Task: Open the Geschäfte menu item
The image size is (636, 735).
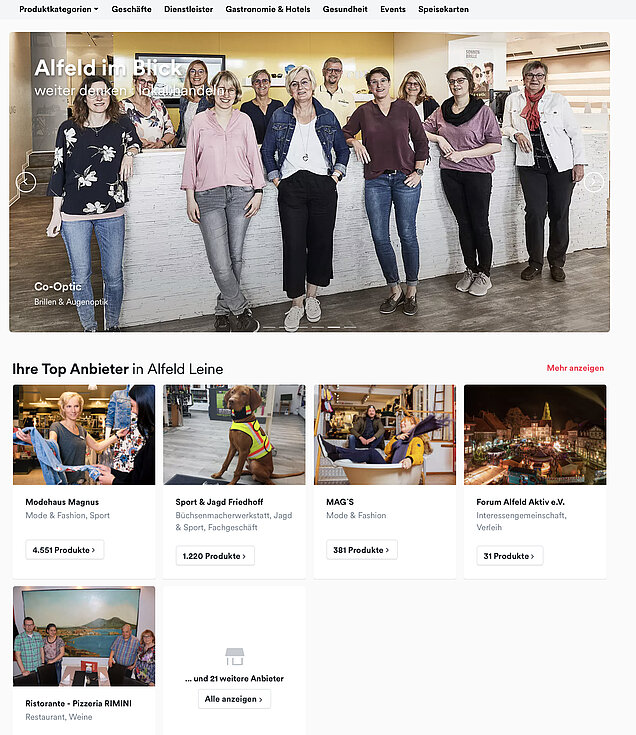Action: [x=131, y=9]
